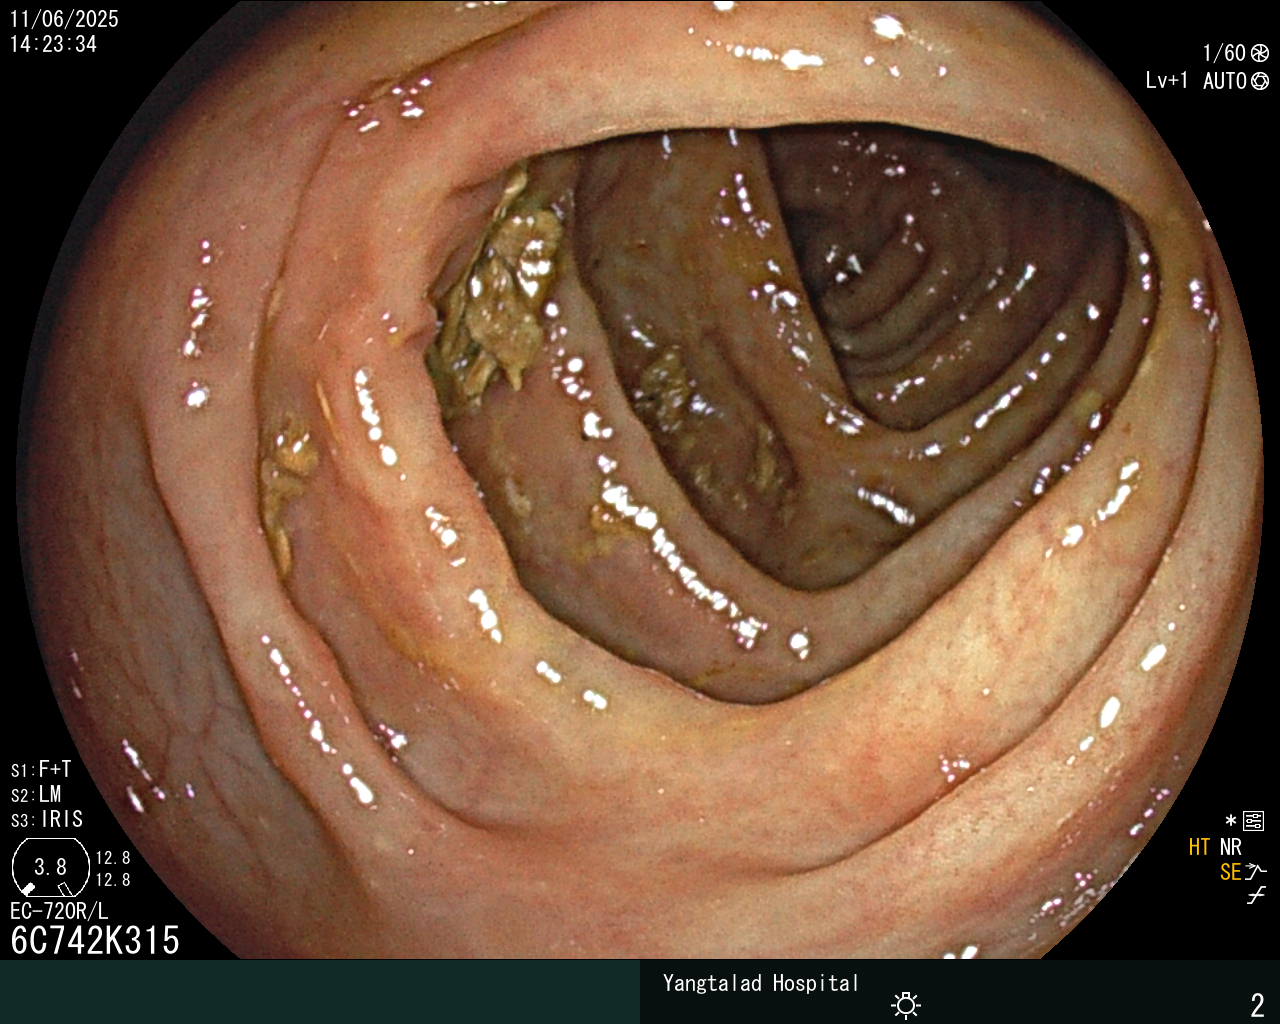Click the iris aperture icon beside AUTO
This screenshot has width=1280, height=1024.
[x=1260, y=81]
